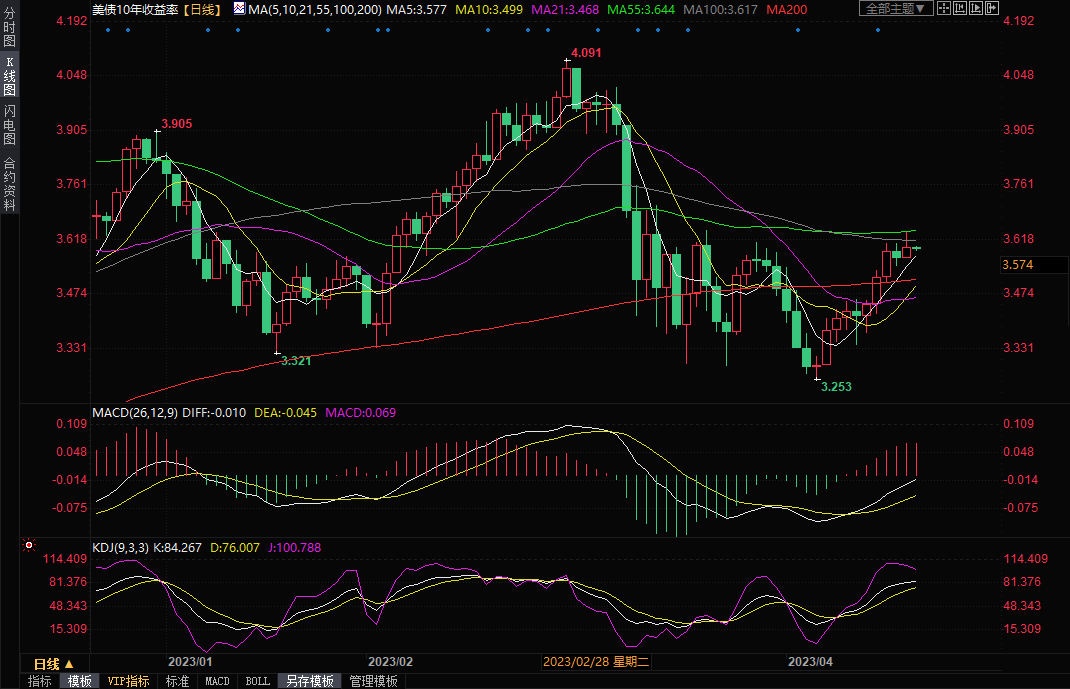Enable the VIP指标 option
This screenshot has width=1070, height=689.
tap(128, 681)
